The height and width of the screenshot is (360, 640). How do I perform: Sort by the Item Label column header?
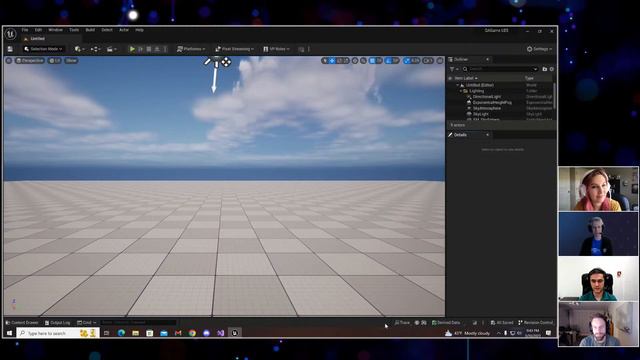click(x=466, y=78)
